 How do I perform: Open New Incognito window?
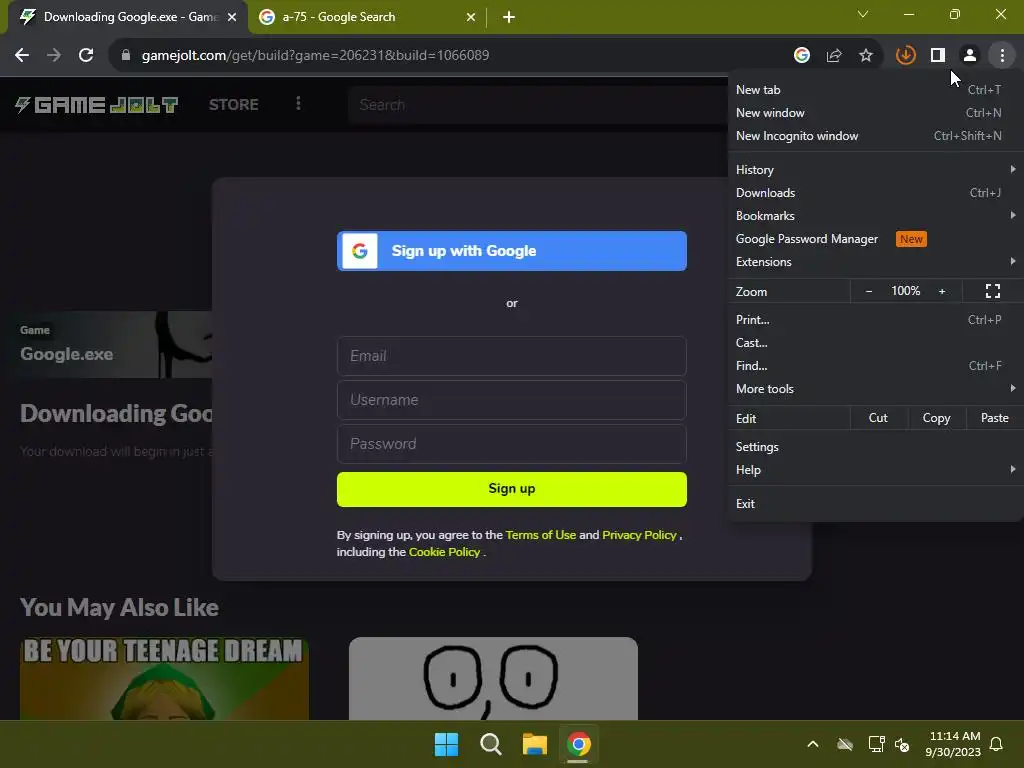click(875, 135)
